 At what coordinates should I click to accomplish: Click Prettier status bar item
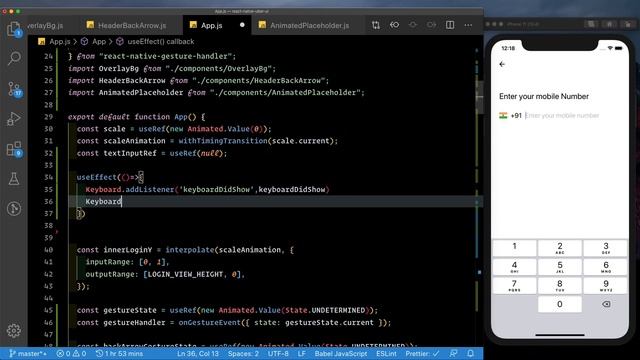pyautogui.click(x=422, y=353)
